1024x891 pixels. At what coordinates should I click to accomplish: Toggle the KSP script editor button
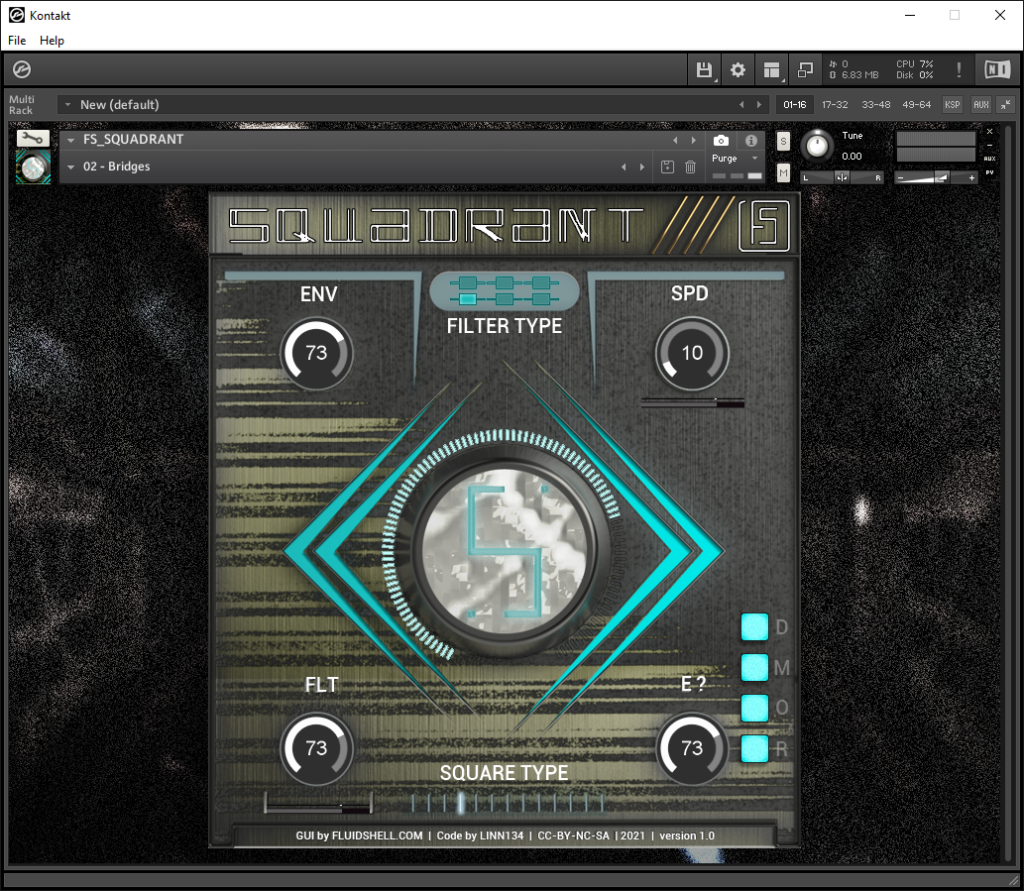952,105
